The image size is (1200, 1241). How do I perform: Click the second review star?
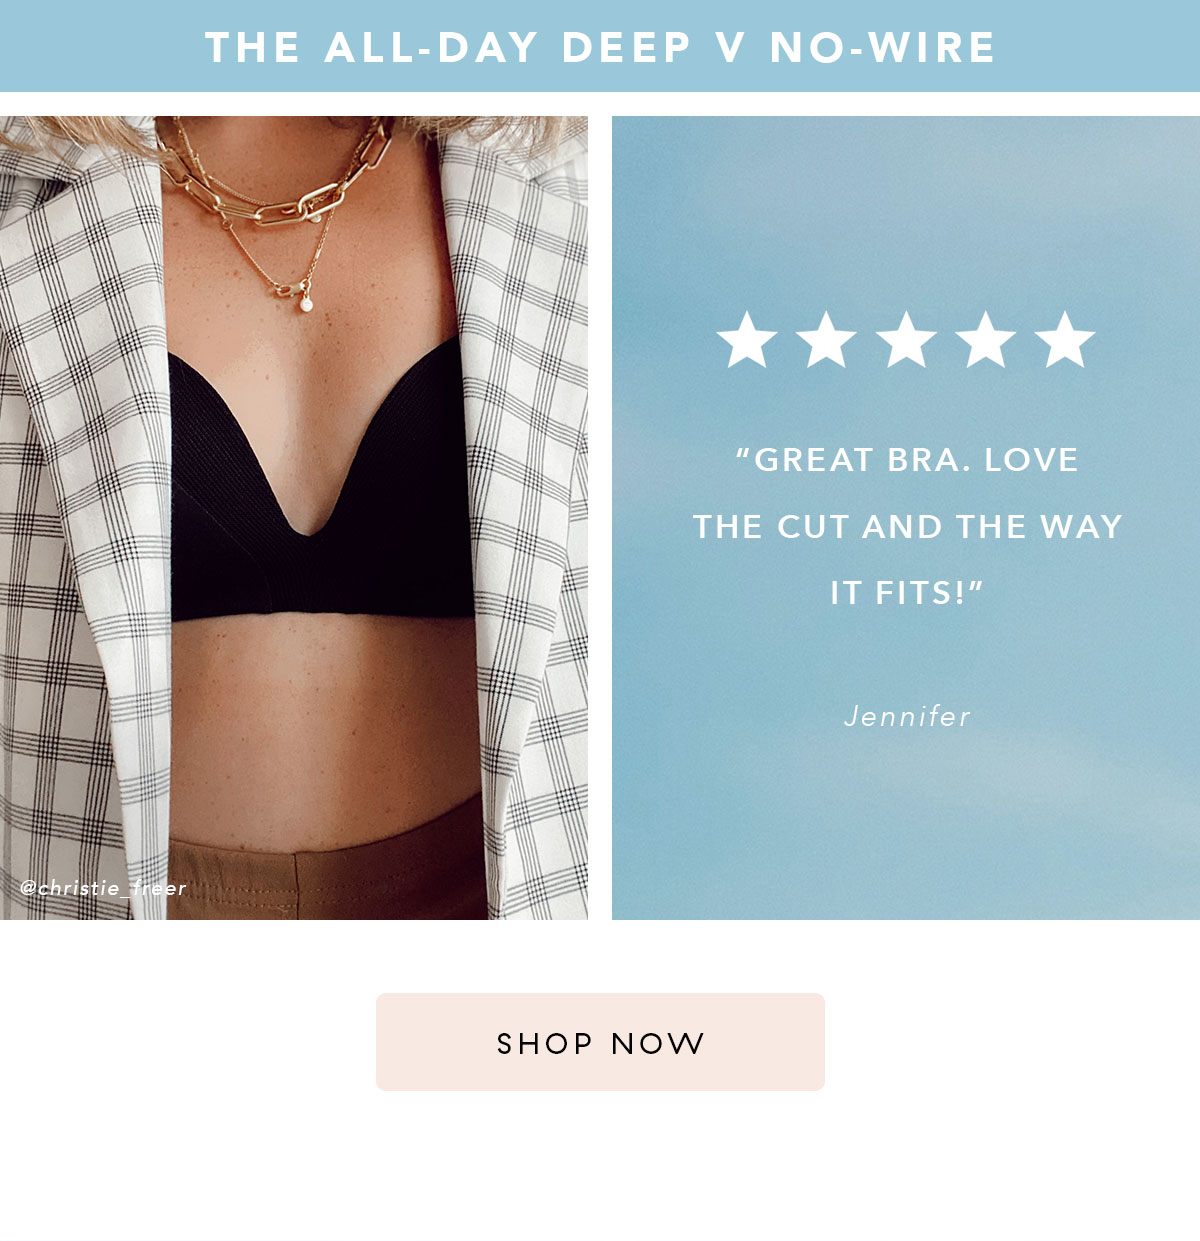pyautogui.click(x=827, y=339)
